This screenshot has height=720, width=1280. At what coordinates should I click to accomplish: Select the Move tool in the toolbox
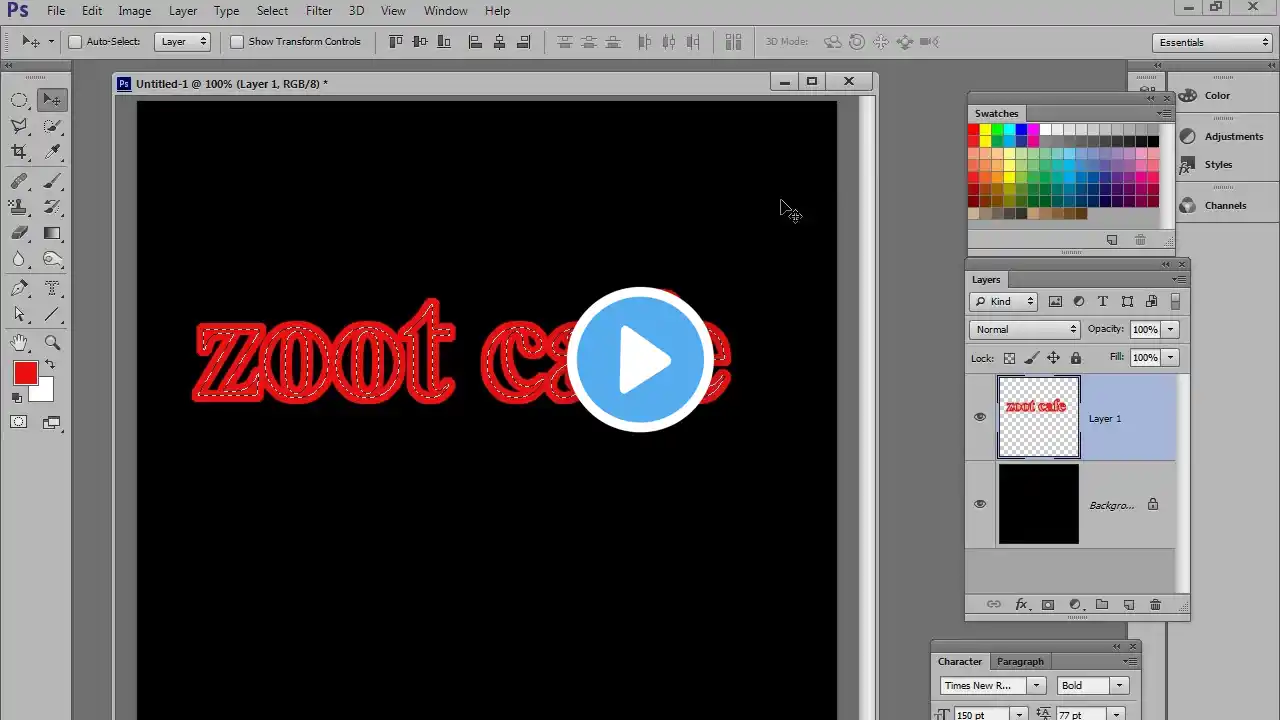(52, 100)
